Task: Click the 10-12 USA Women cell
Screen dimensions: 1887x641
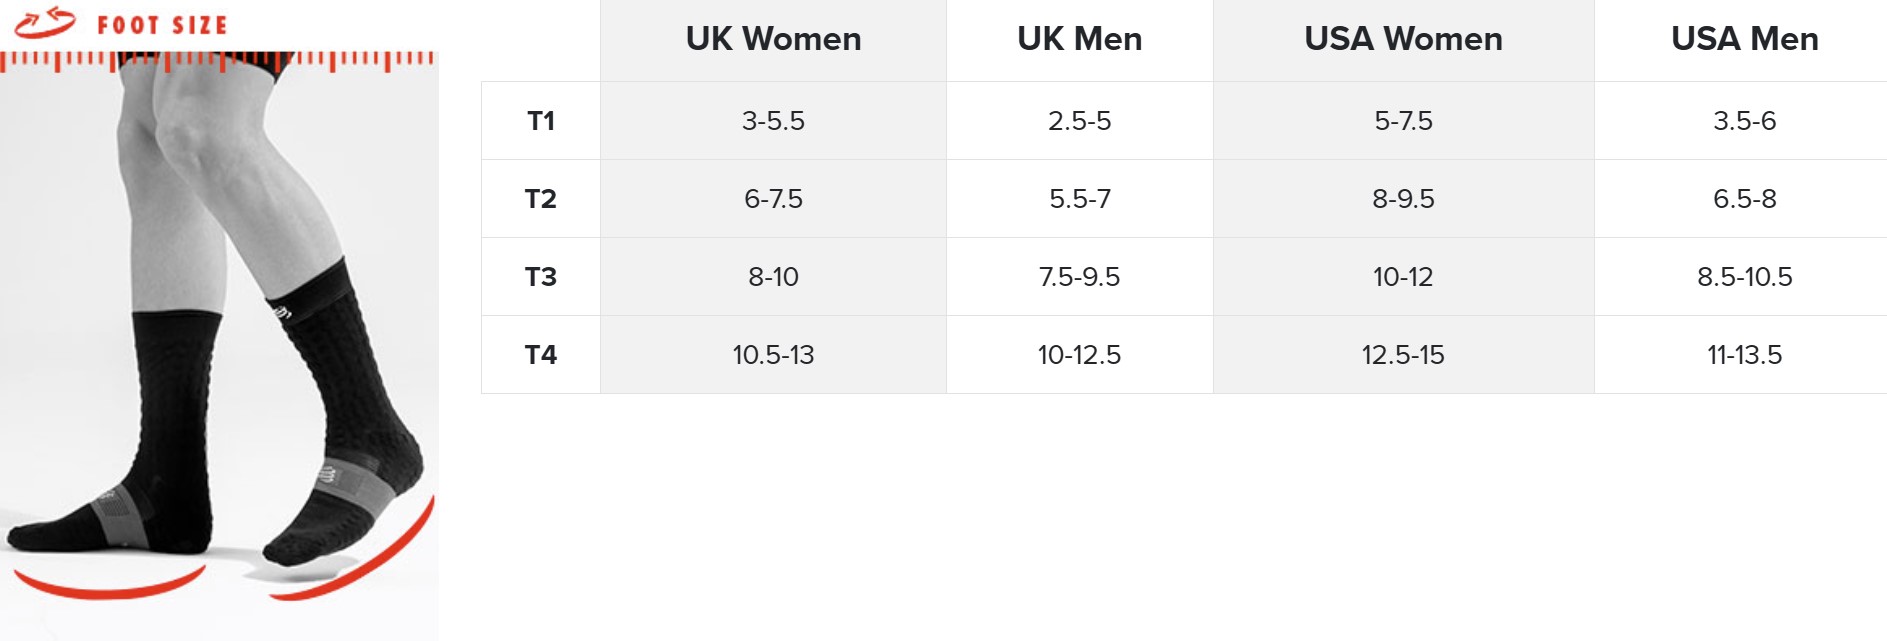Action: [1404, 277]
